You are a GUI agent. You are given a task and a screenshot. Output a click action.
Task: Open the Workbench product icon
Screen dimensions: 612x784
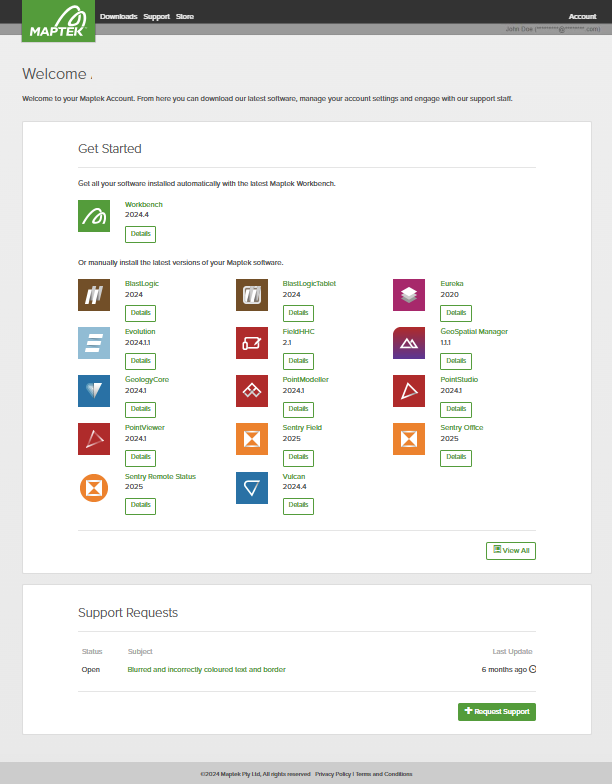click(94, 216)
